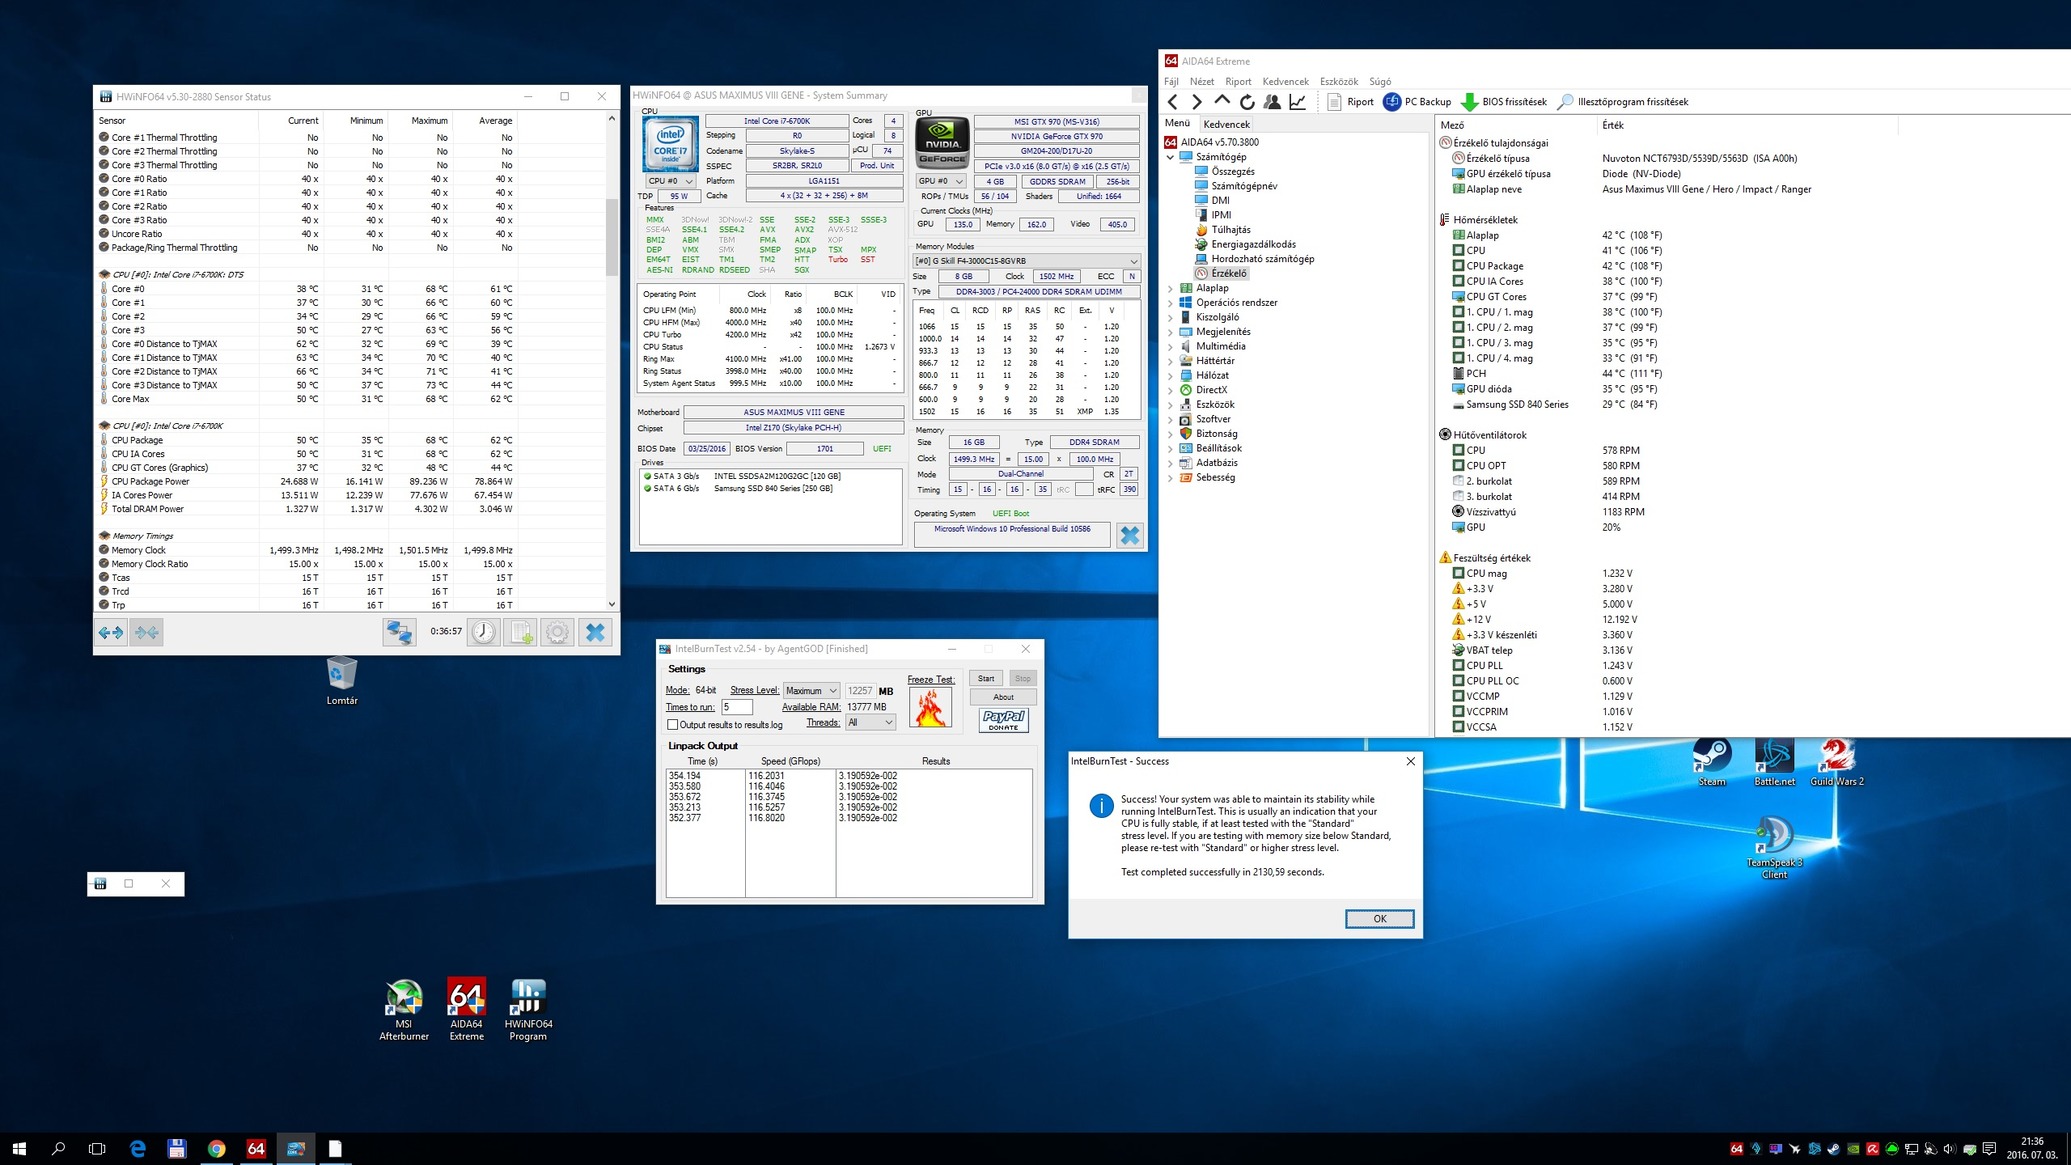The image size is (2071, 1165).
Task: Expand the Alaplap tree node
Action: (1170, 288)
